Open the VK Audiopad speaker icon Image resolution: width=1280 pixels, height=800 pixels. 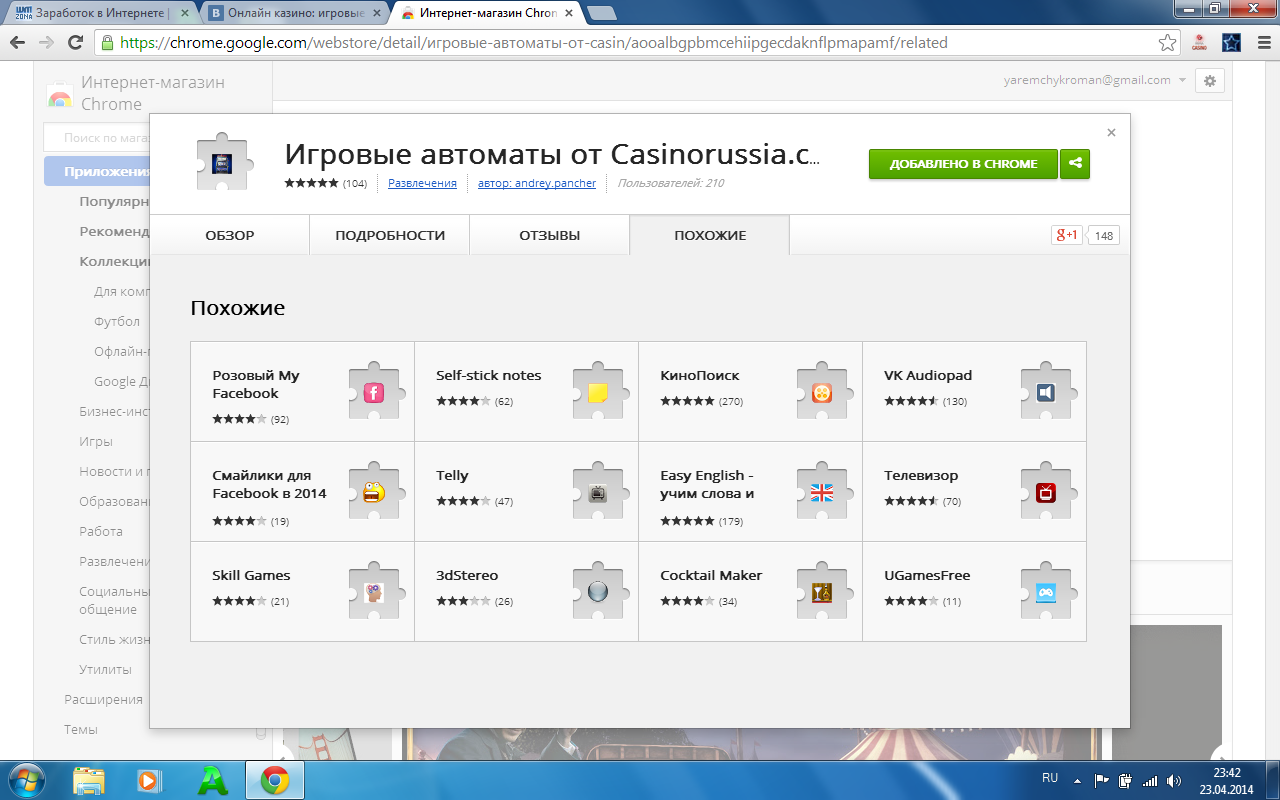point(1046,392)
